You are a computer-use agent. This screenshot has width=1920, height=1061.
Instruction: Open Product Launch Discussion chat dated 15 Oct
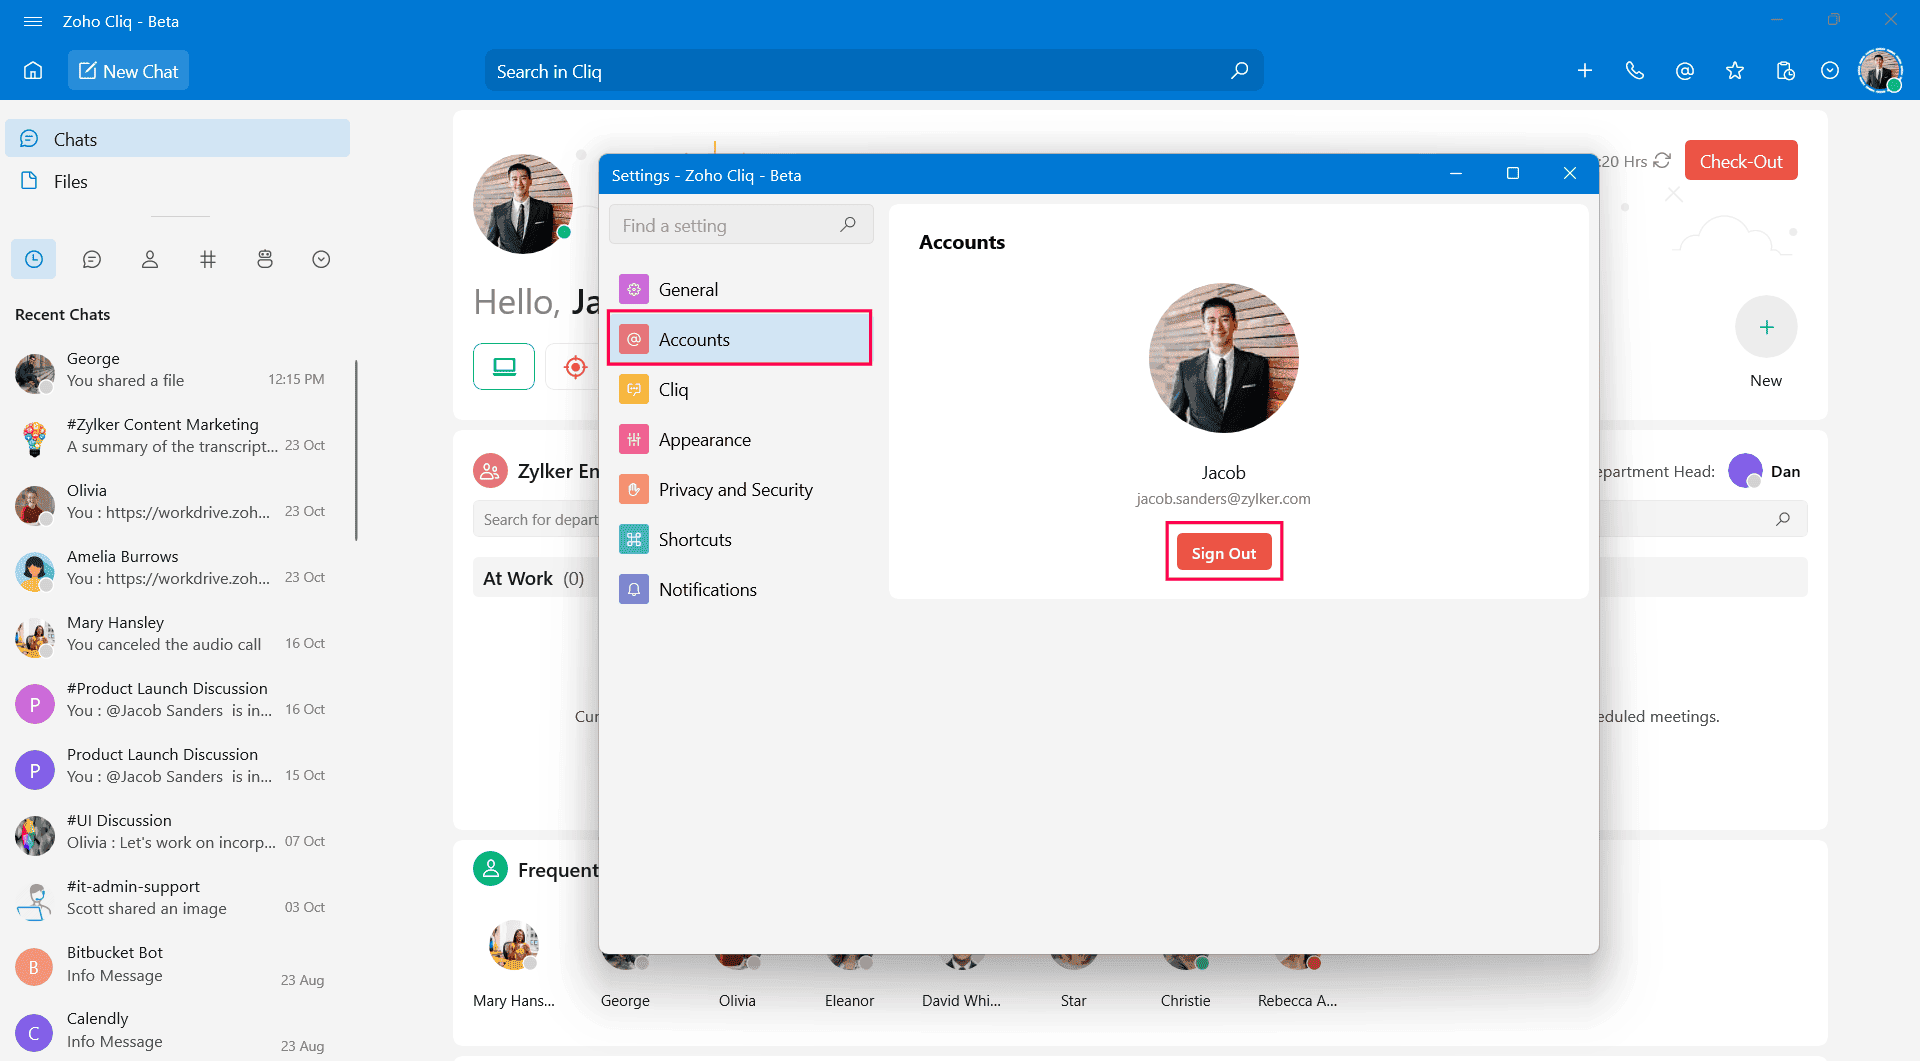tap(175, 766)
